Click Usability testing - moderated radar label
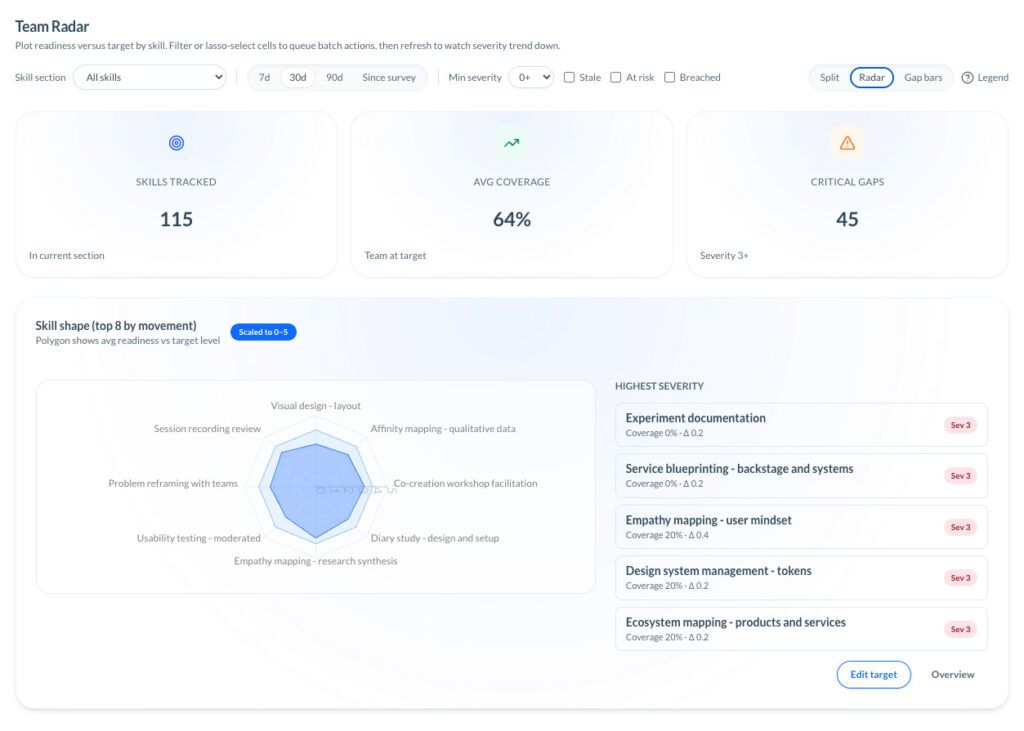 (x=199, y=538)
